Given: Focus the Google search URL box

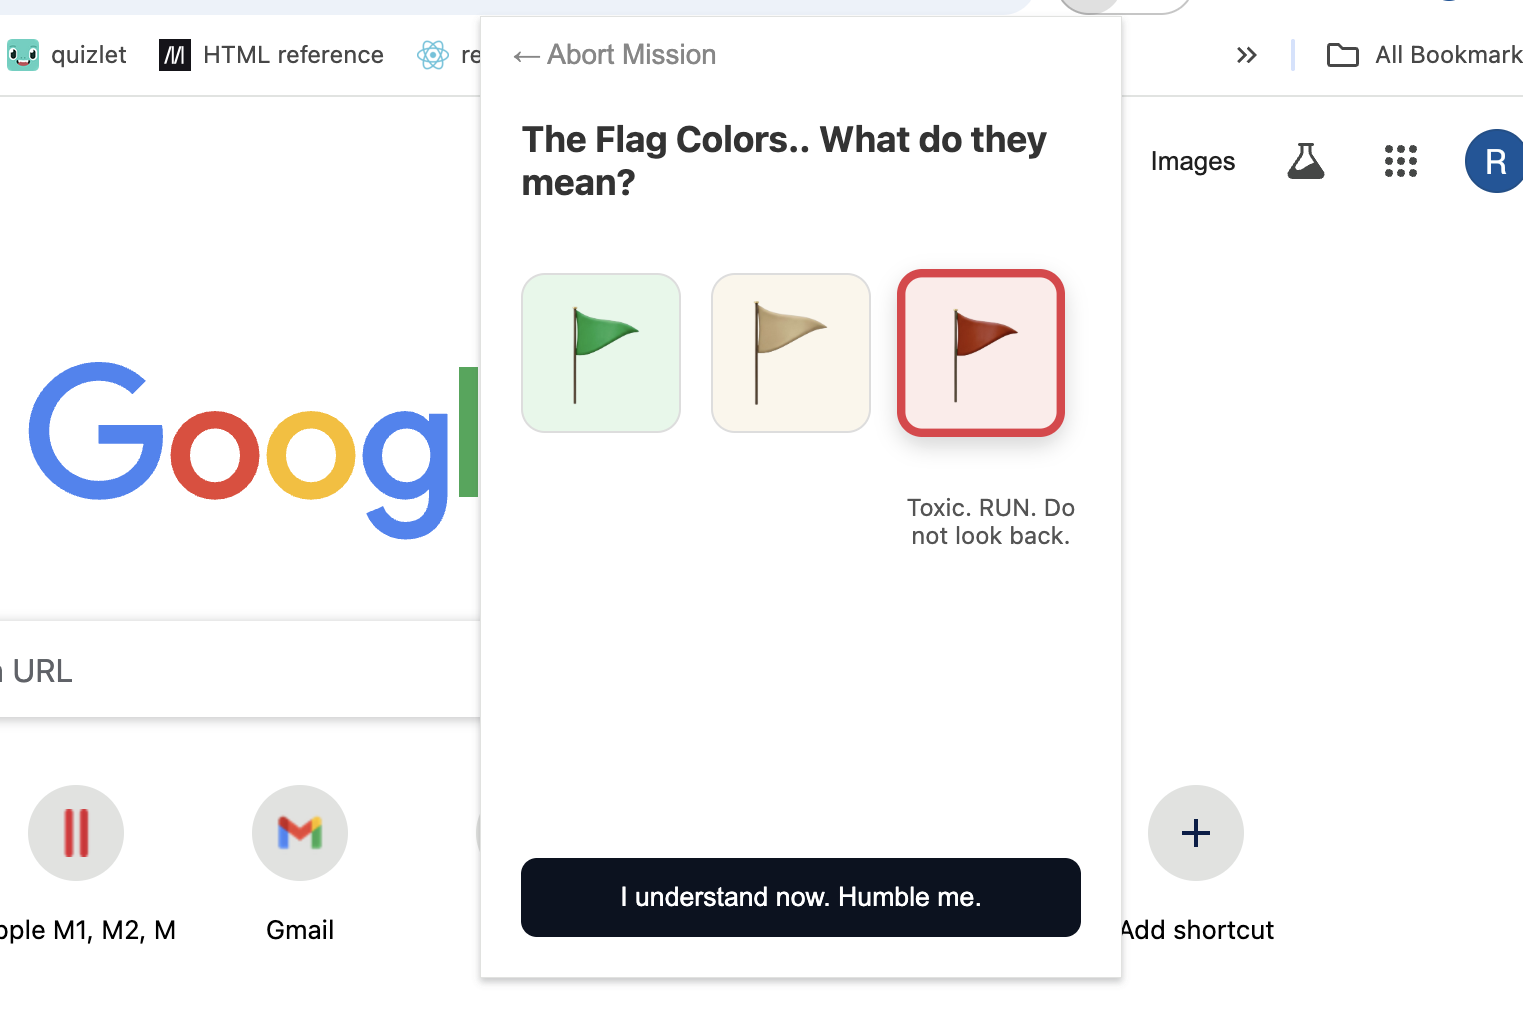Looking at the screenshot, I should pos(240,670).
